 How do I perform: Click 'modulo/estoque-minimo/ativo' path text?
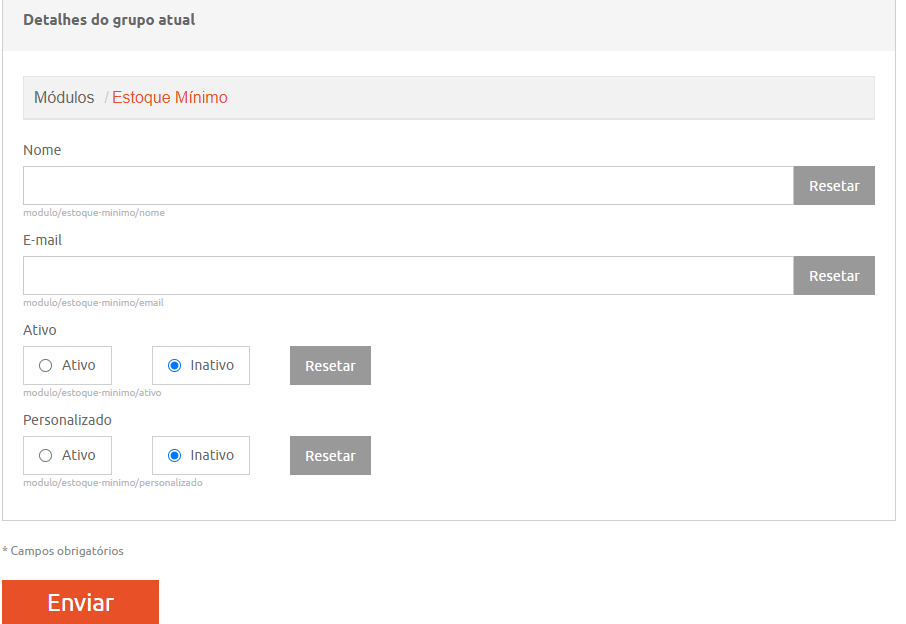(92, 393)
